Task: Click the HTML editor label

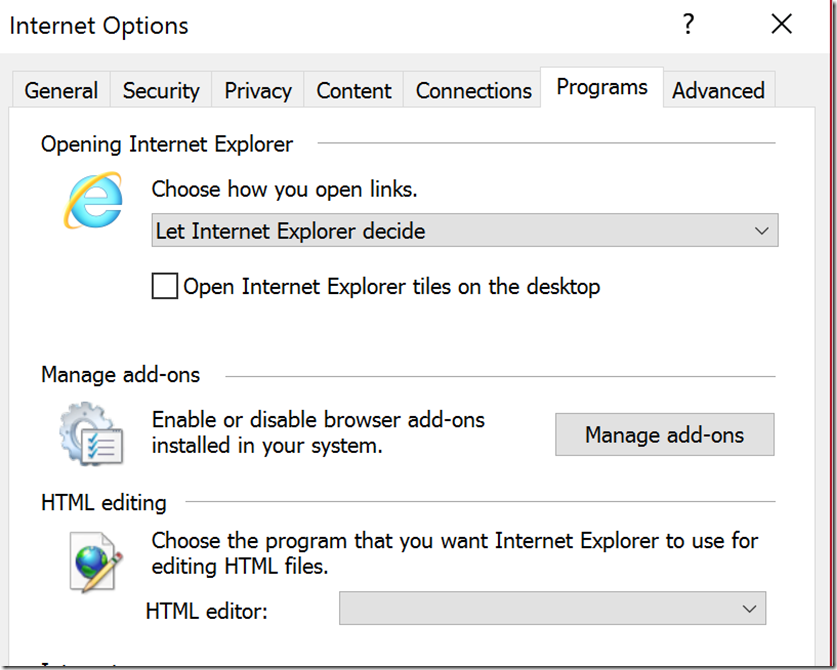Action: (x=206, y=611)
